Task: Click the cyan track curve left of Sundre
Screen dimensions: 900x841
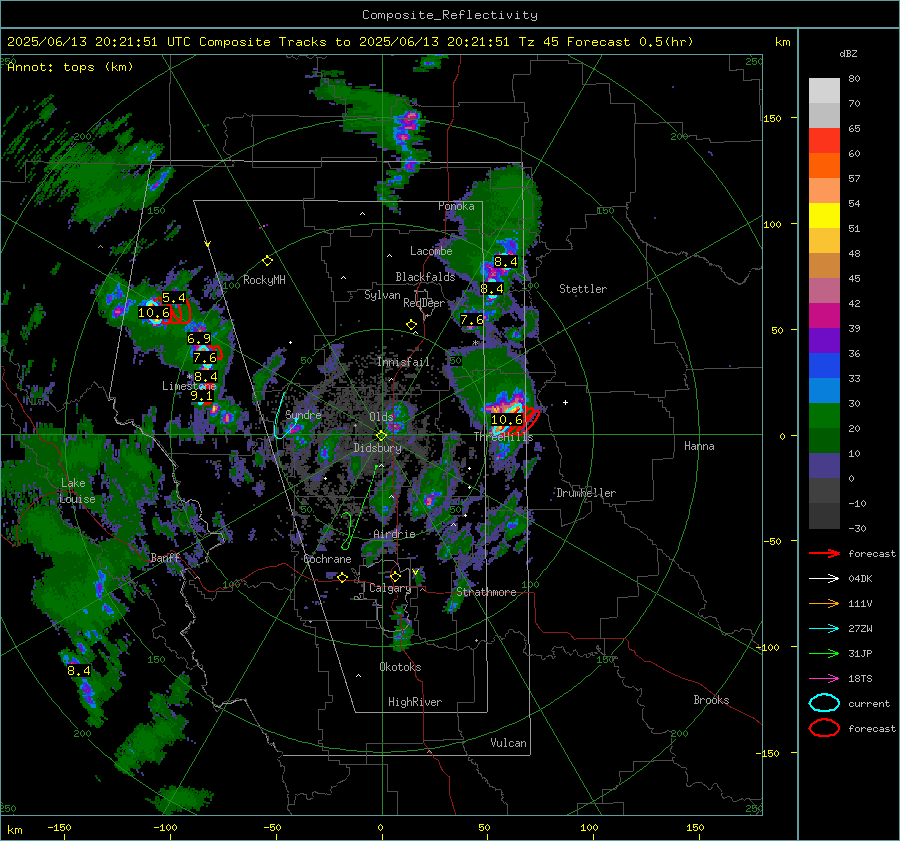Action: point(280,416)
